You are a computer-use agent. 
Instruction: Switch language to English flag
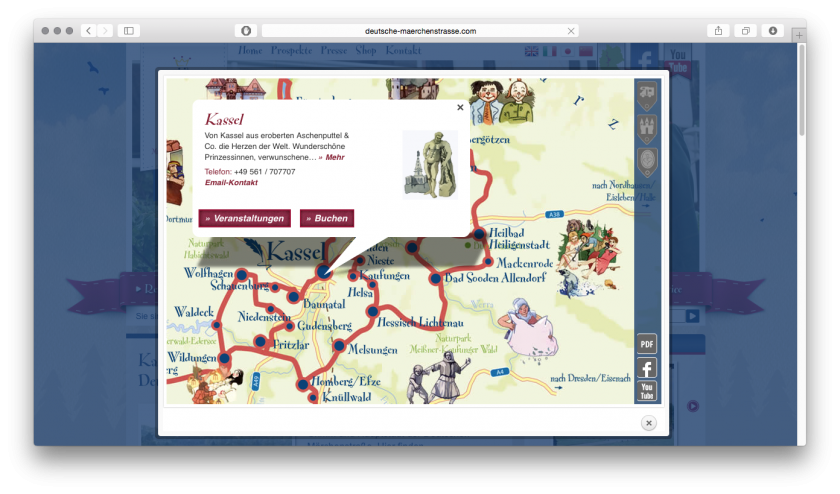531,51
